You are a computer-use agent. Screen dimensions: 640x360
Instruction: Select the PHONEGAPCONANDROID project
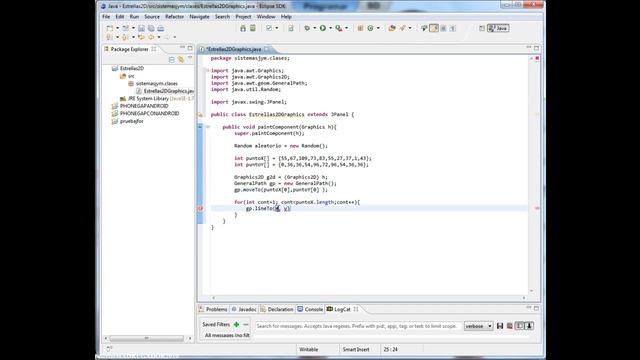pyautogui.click(x=149, y=113)
